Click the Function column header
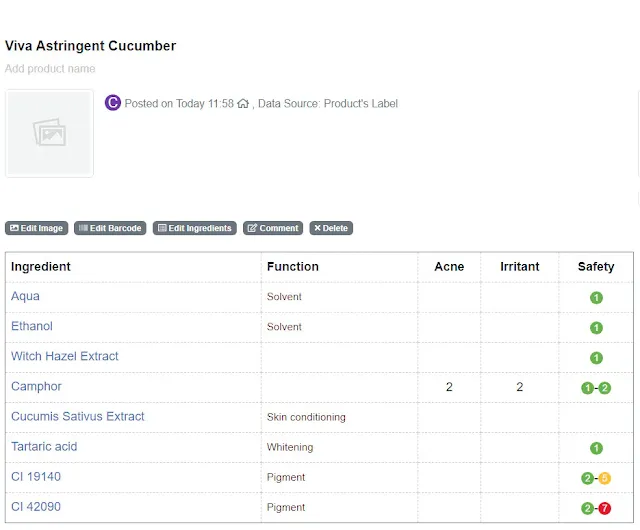The image size is (640, 530). (x=293, y=267)
